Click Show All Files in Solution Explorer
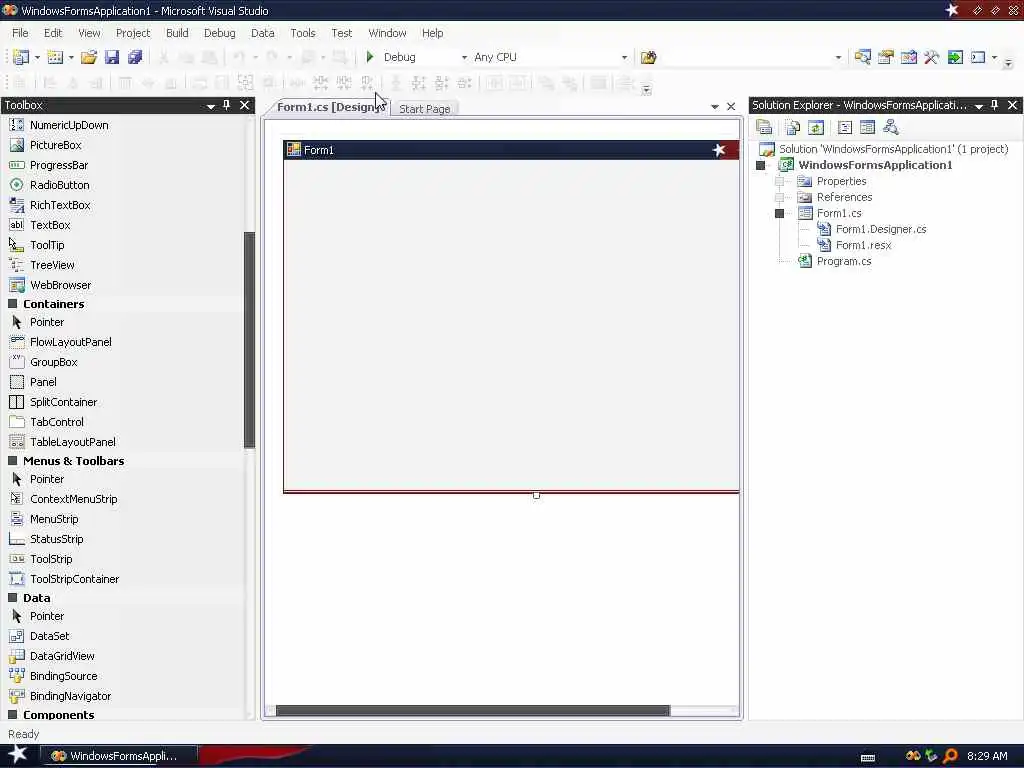Viewport: 1024px width, 768px height. 793,127
